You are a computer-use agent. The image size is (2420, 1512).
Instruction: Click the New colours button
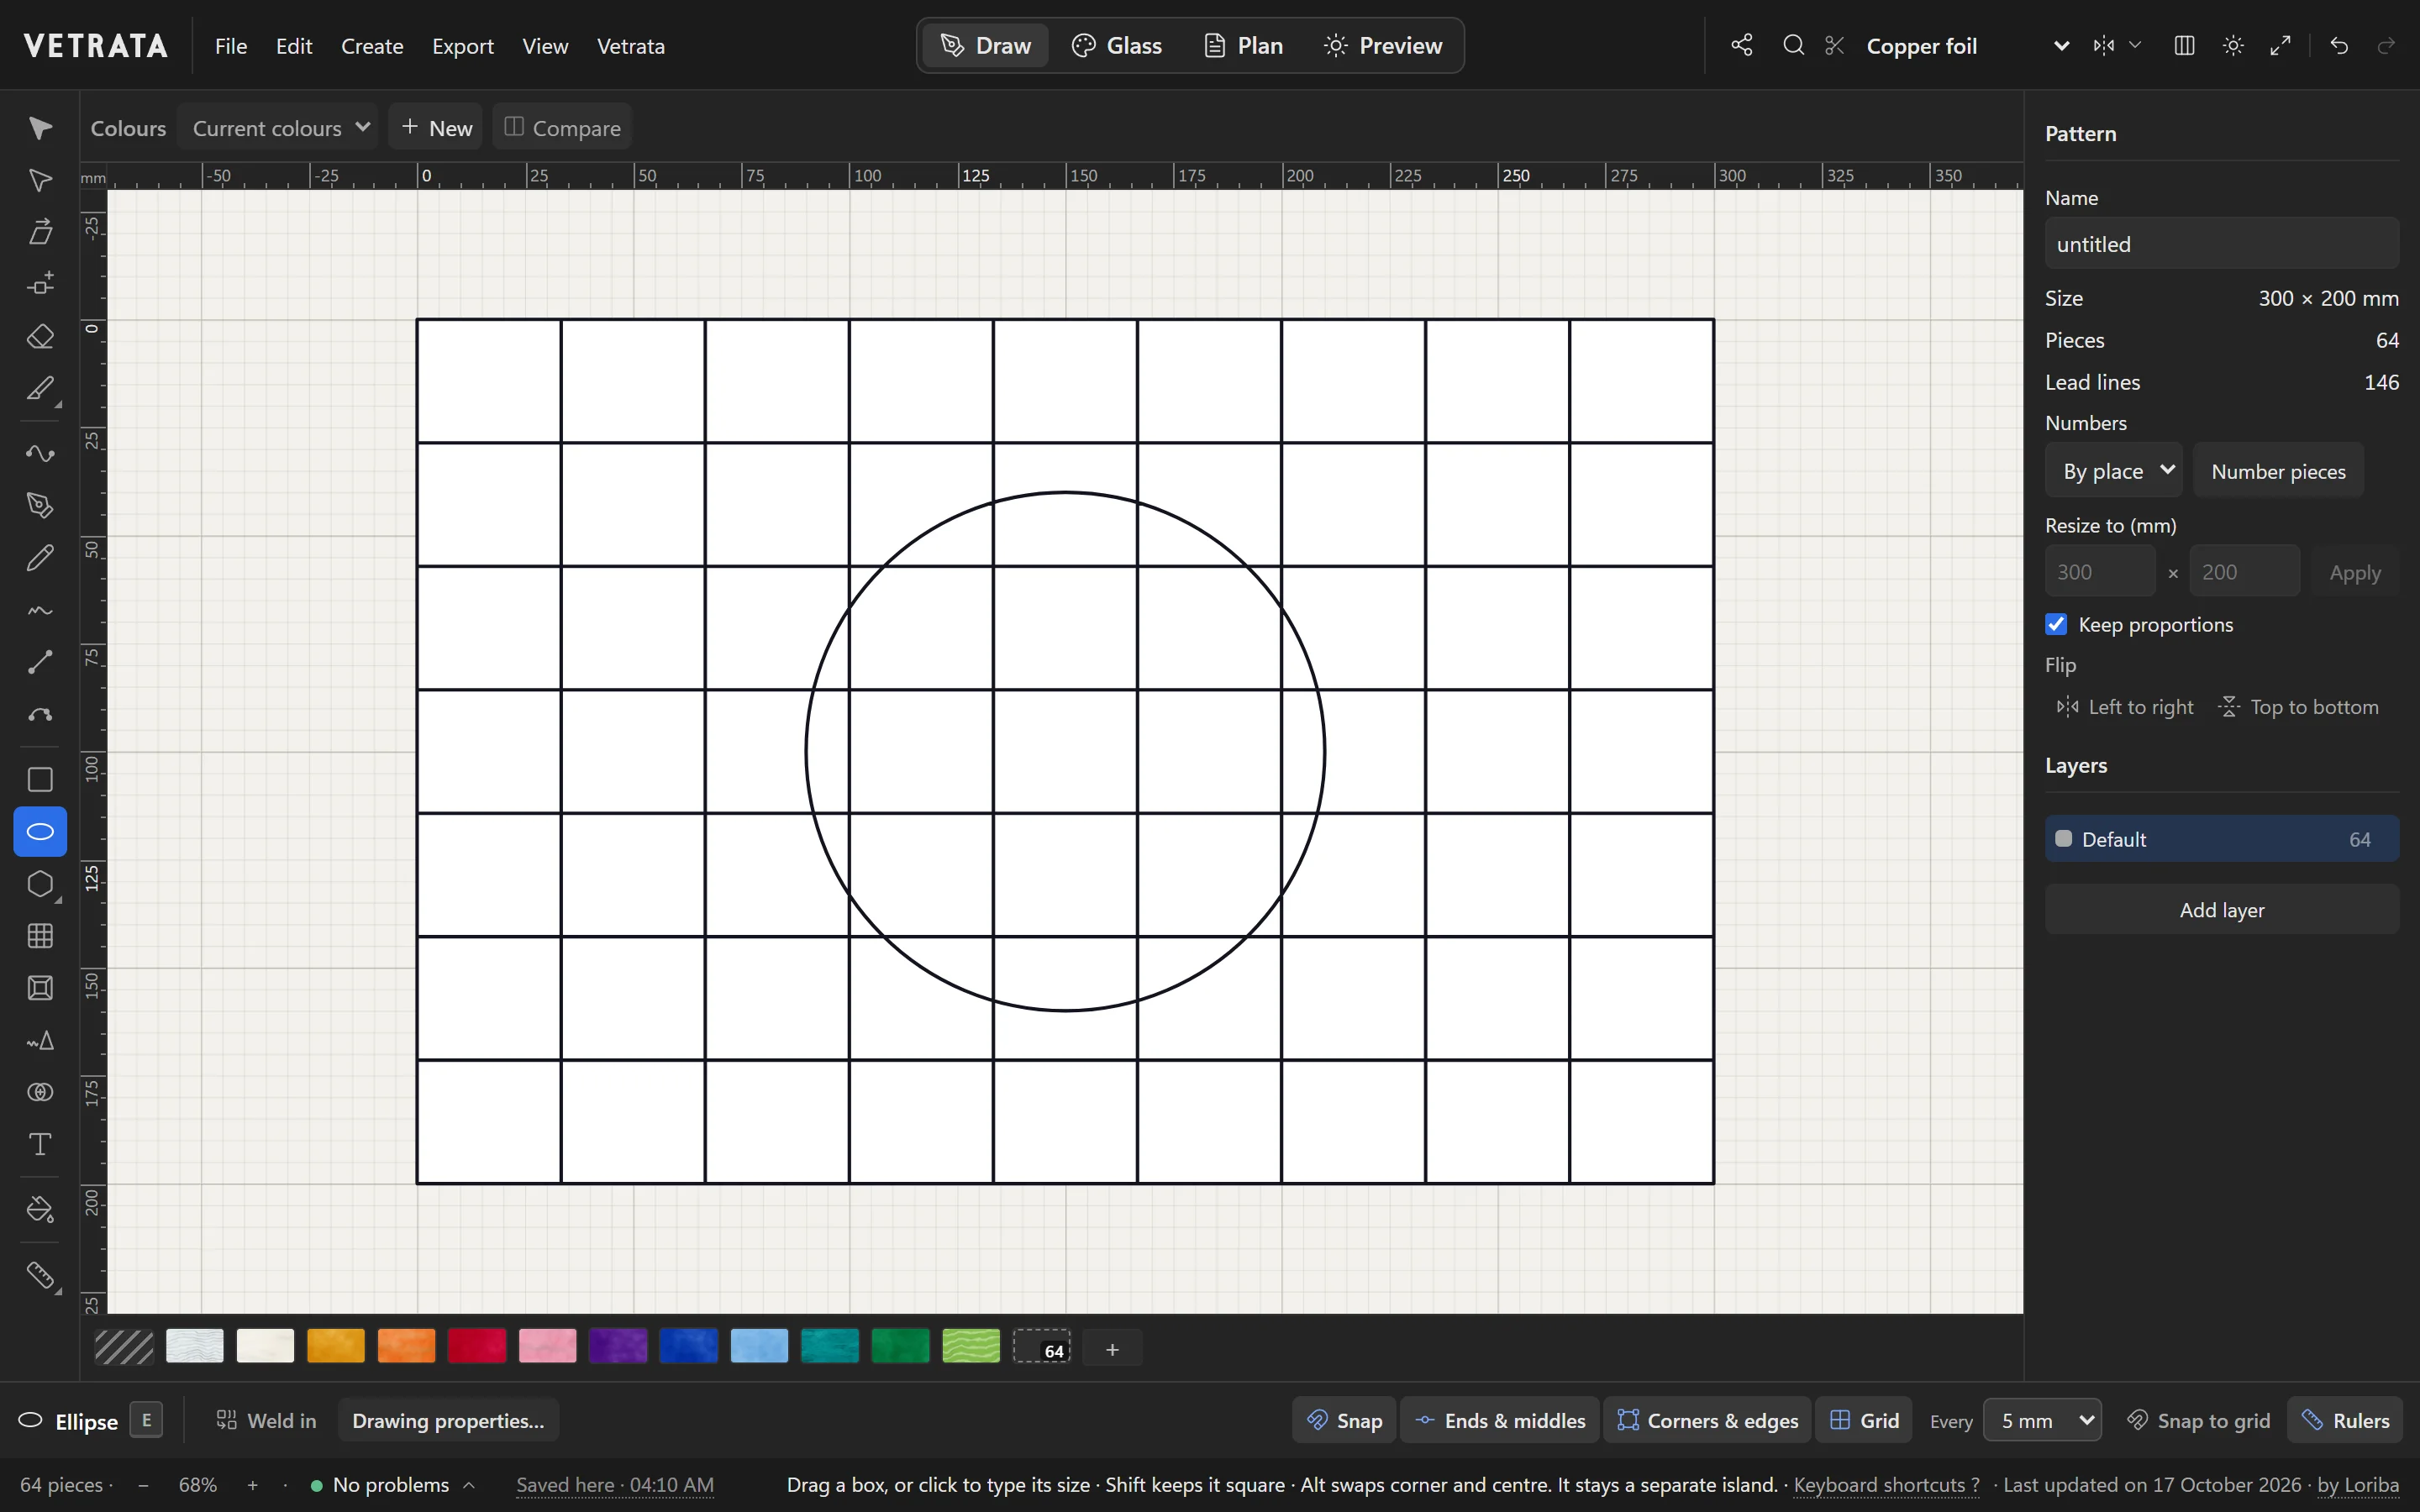click(x=436, y=127)
